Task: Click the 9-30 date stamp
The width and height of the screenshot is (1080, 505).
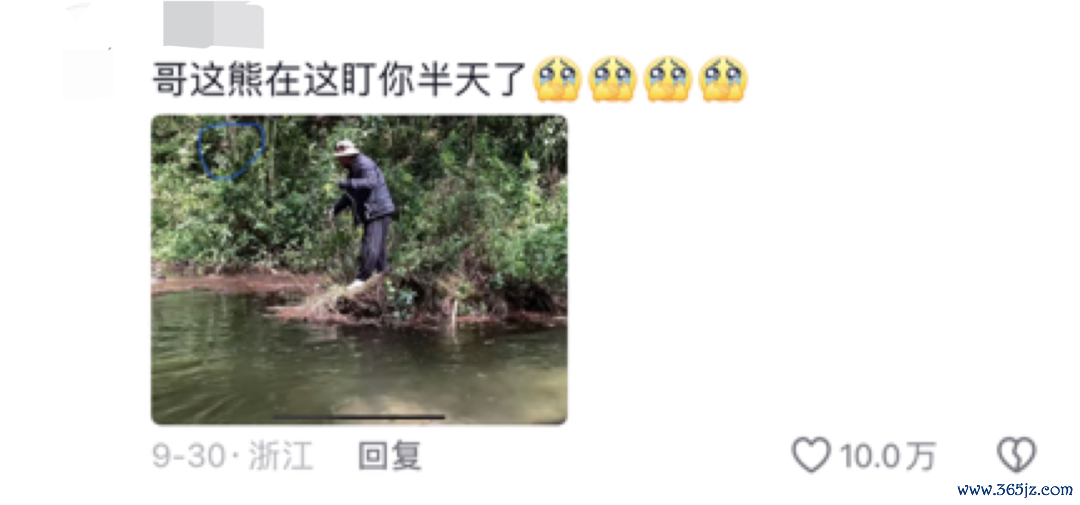Action: click(188, 456)
